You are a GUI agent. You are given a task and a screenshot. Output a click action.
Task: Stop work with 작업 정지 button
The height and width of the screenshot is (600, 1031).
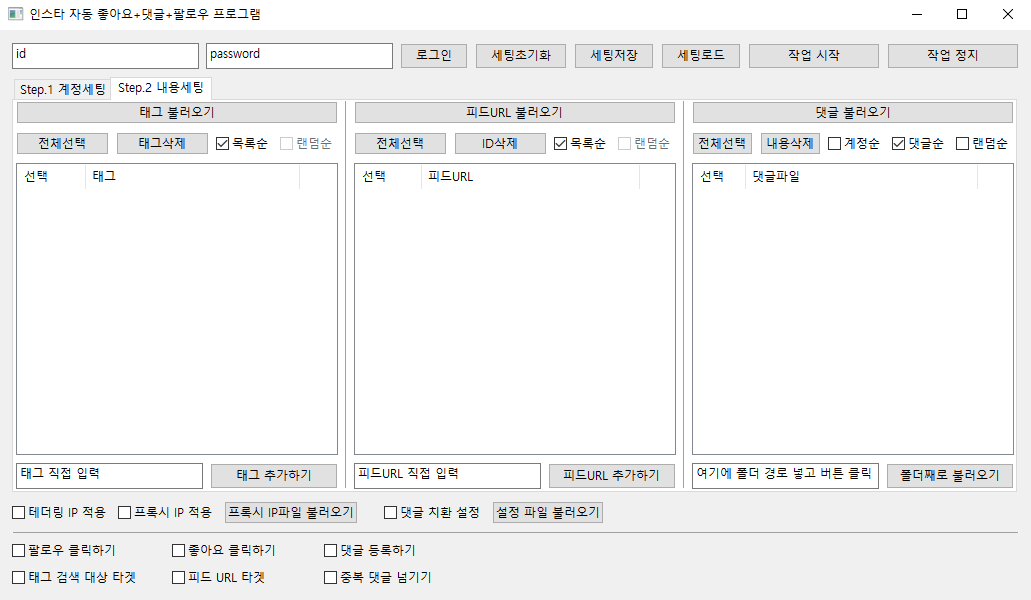(952, 56)
